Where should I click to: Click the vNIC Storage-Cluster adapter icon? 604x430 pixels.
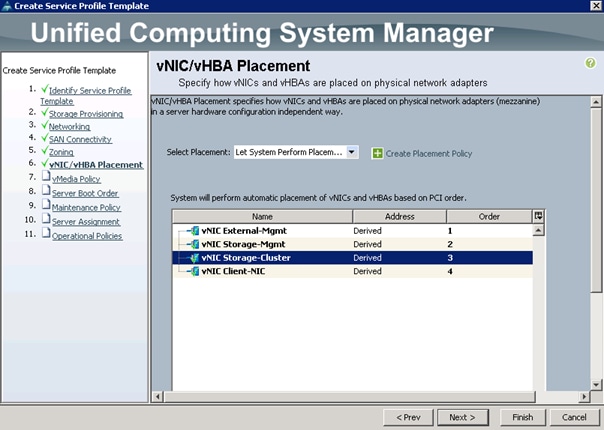click(193, 258)
